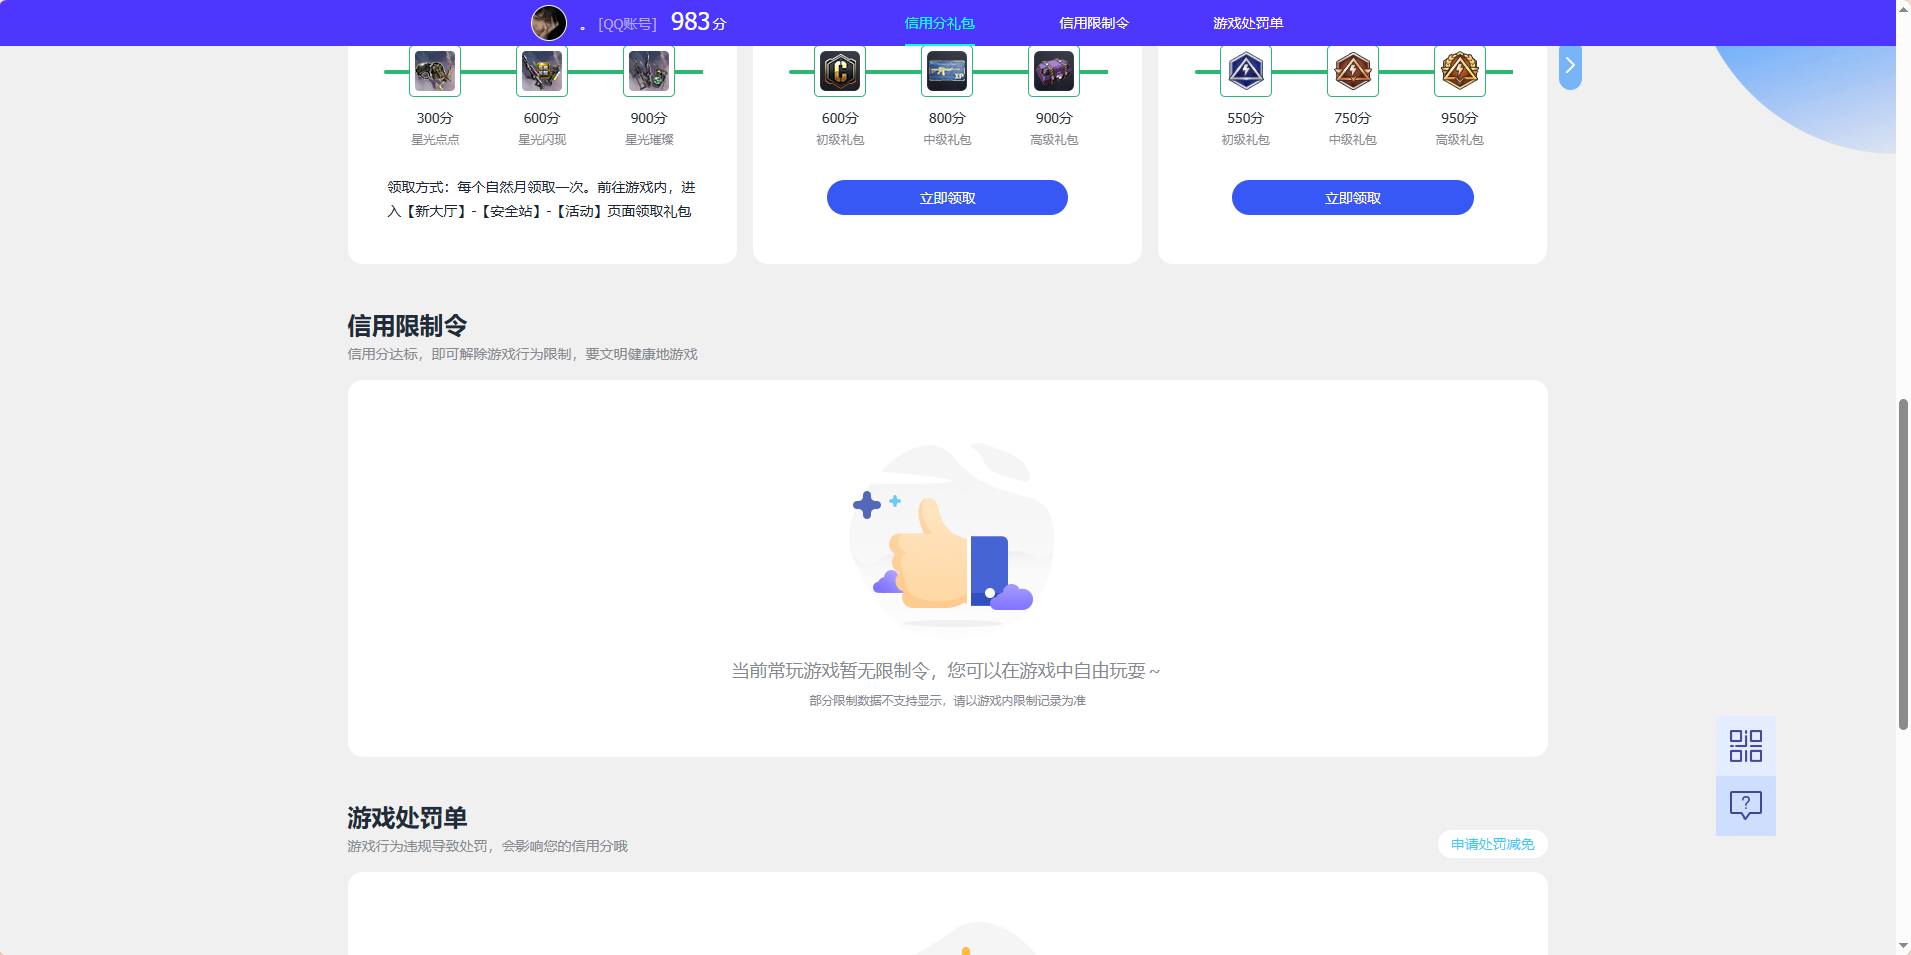The height and width of the screenshot is (955, 1911).
Task: Switch to 游戏处罚单 tab
Action: [x=1248, y=23]
